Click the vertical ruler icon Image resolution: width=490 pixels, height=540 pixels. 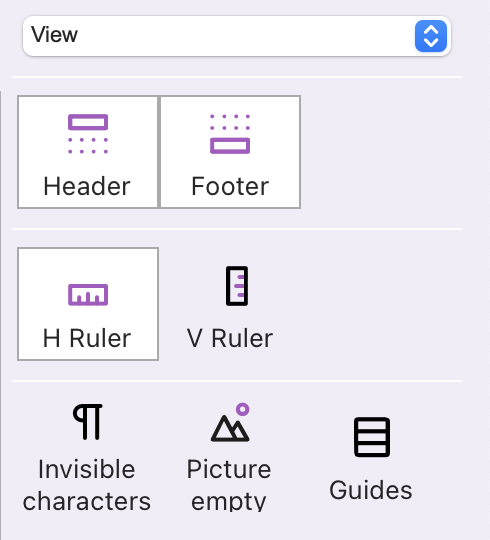237,286
